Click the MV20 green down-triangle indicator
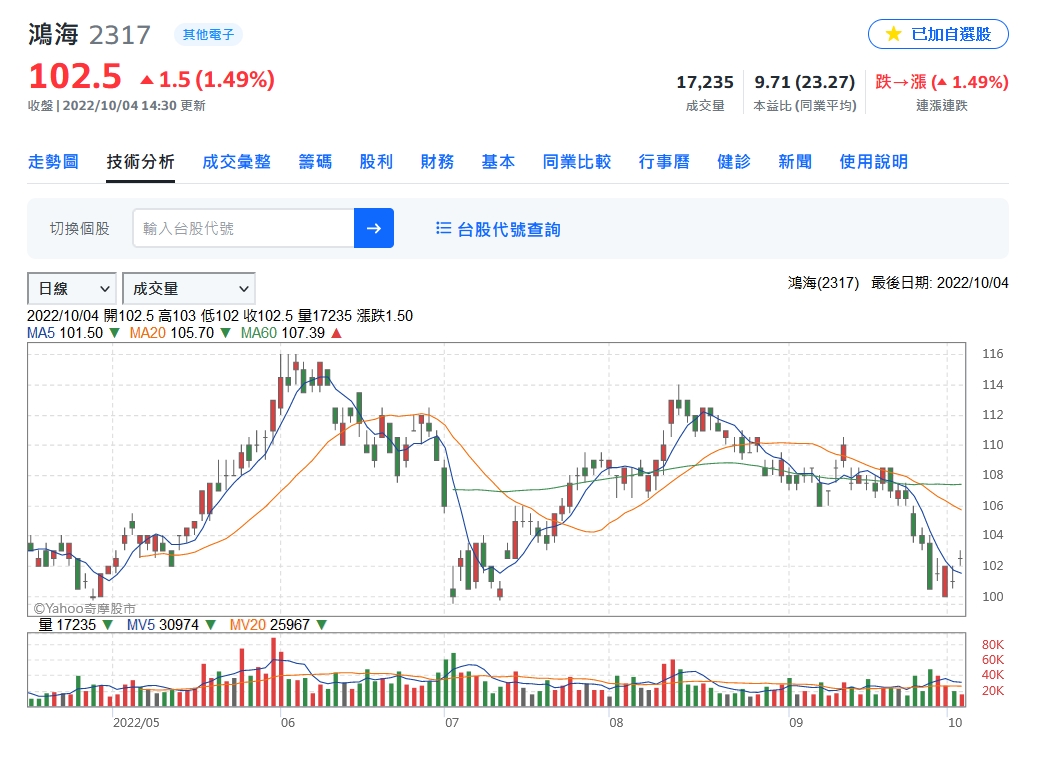Screen dimensions: 1040x761 (322, 625)
